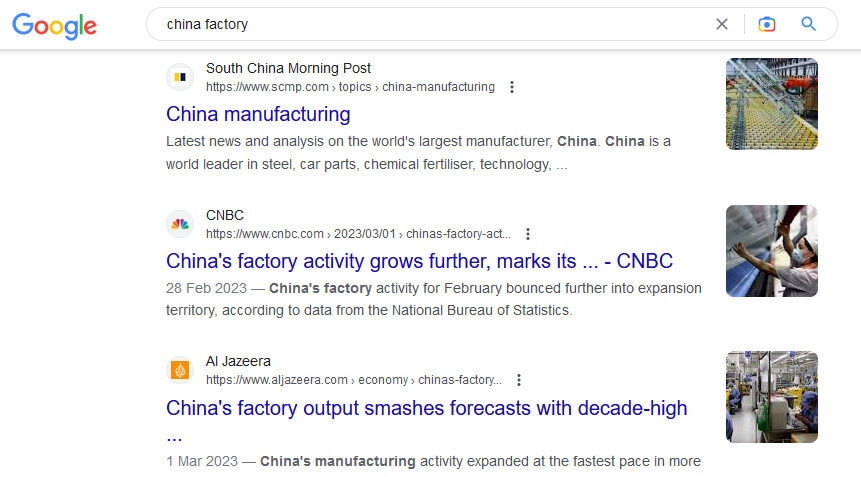Open more options for Al Jazeera result

pyautogui.click(x=519, y=380)
